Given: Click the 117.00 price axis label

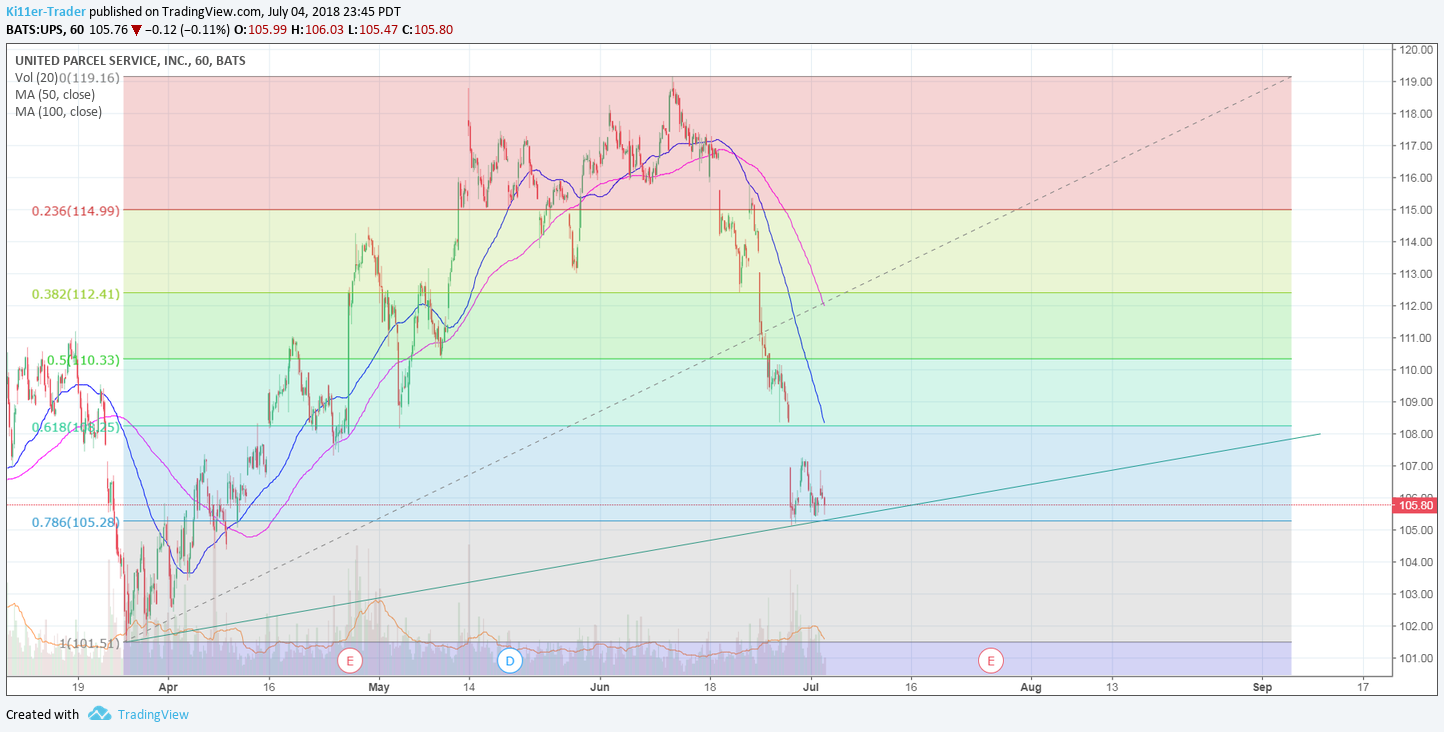Looking at the screenshot, I should coord(1418,145).
